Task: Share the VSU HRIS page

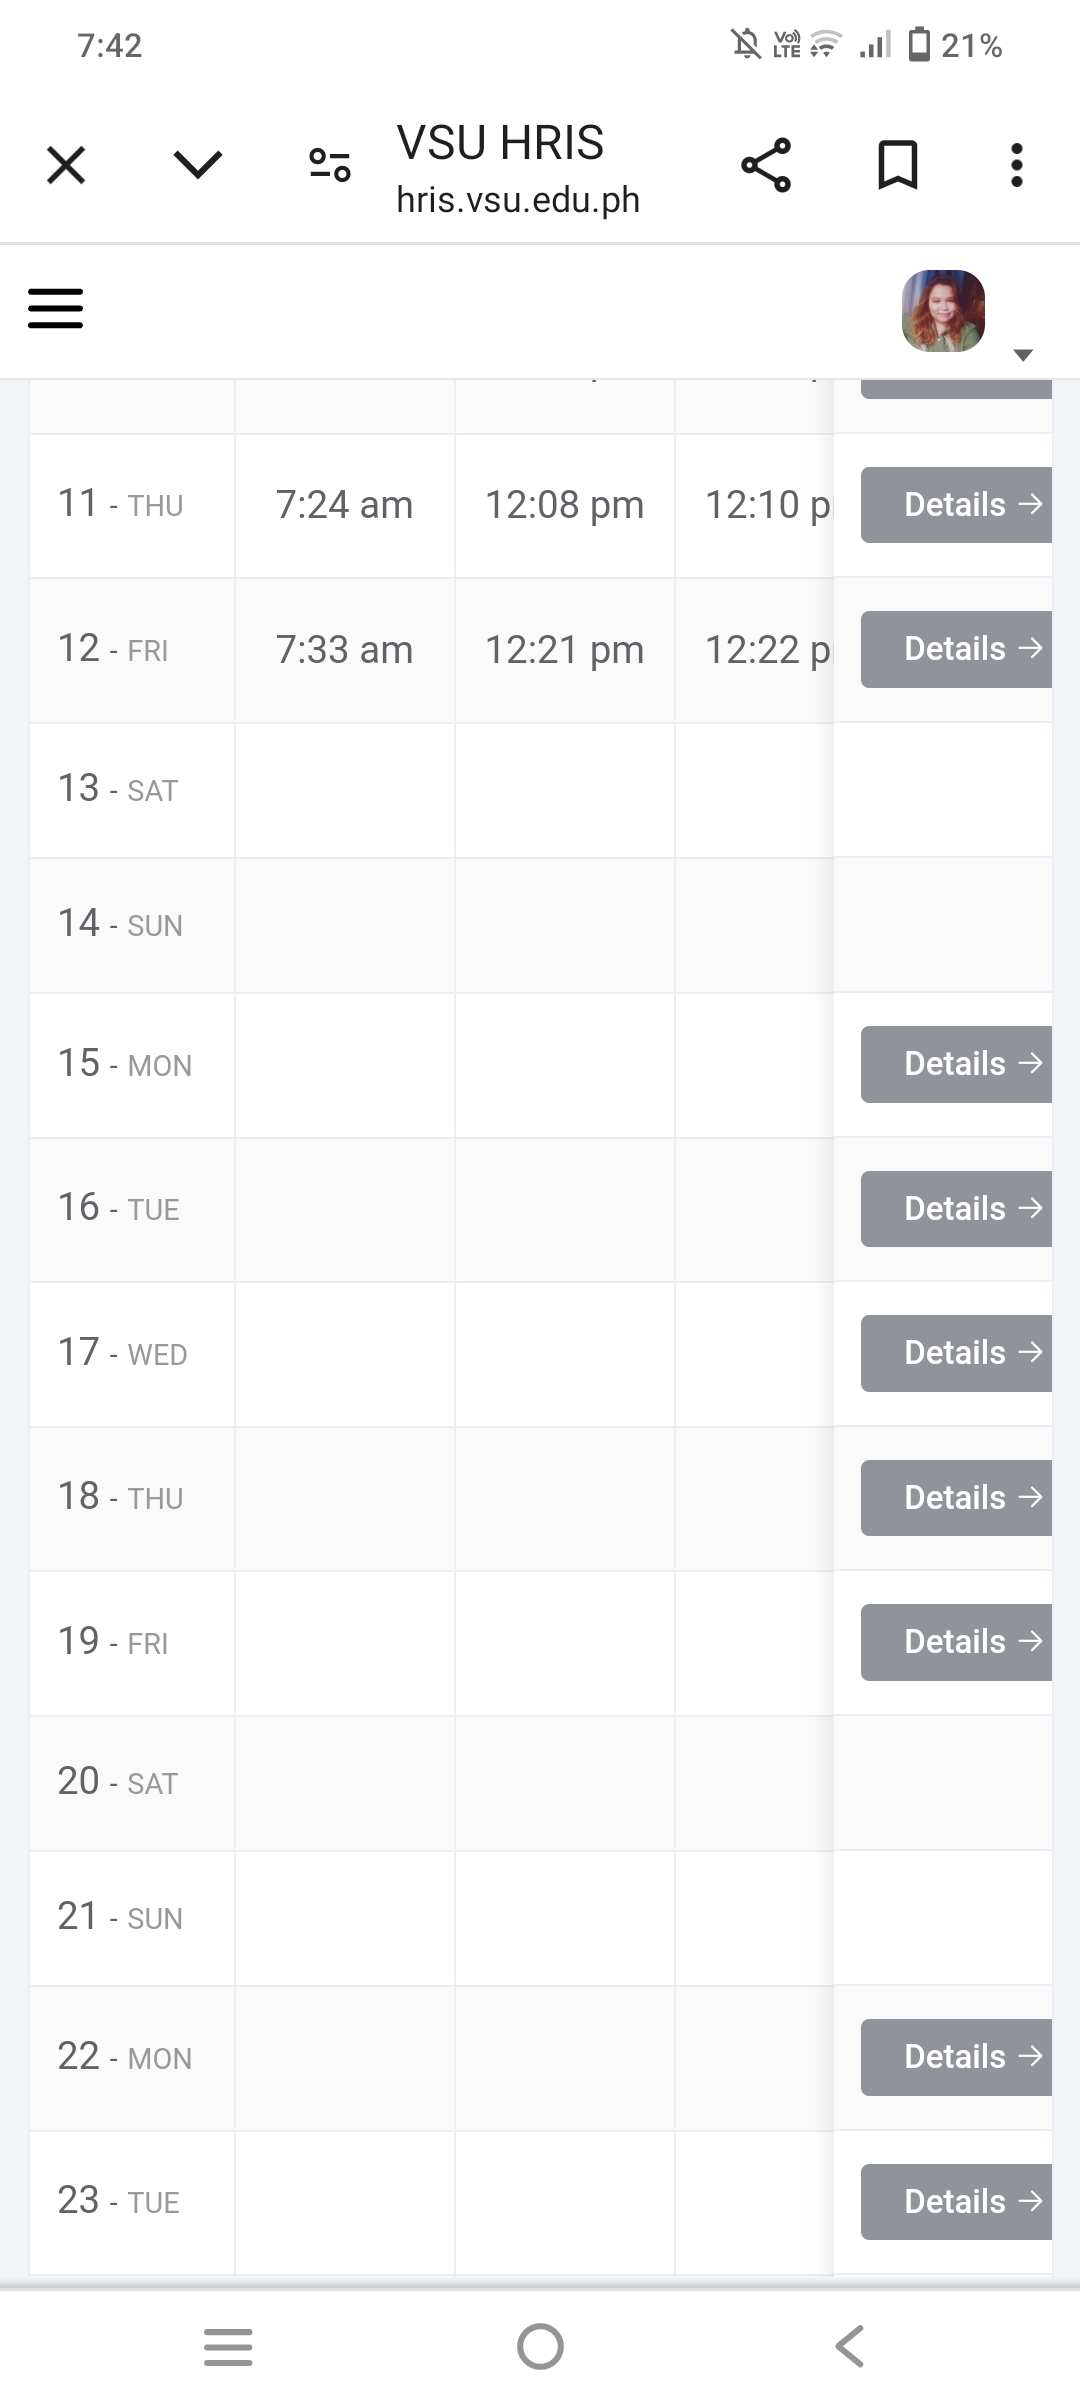Action: (766, 165)
